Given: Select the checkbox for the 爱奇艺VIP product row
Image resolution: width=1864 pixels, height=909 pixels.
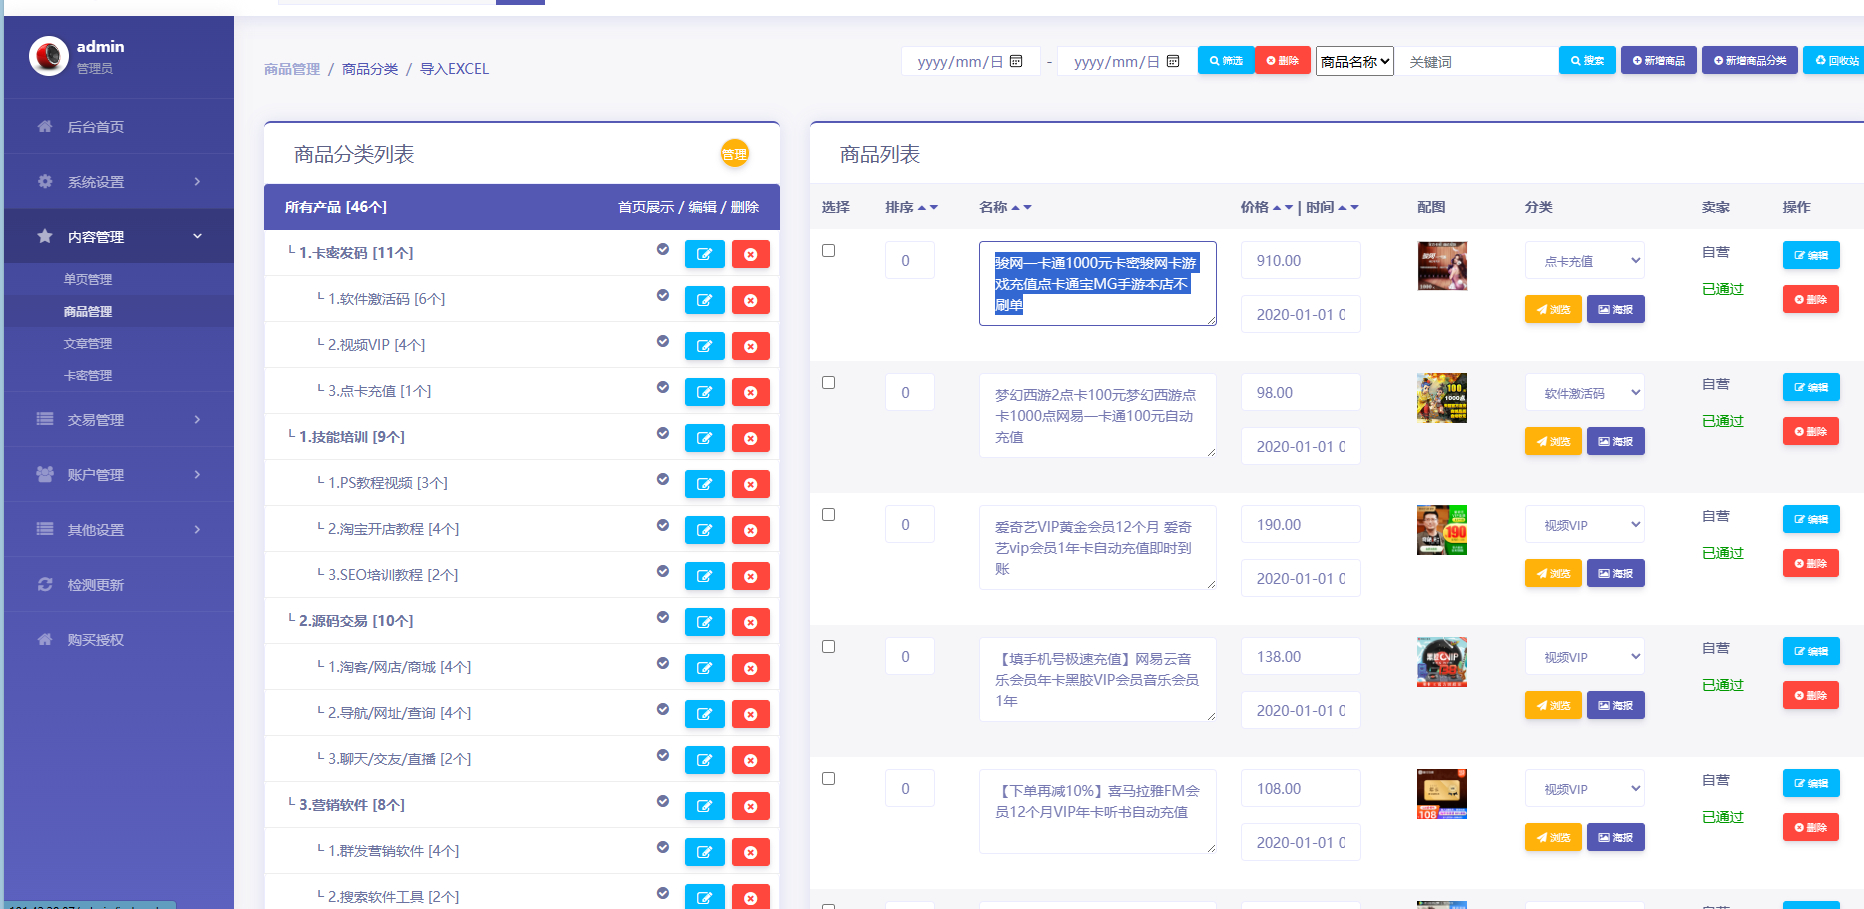Looking at the screenshot, I should (828, 514).
